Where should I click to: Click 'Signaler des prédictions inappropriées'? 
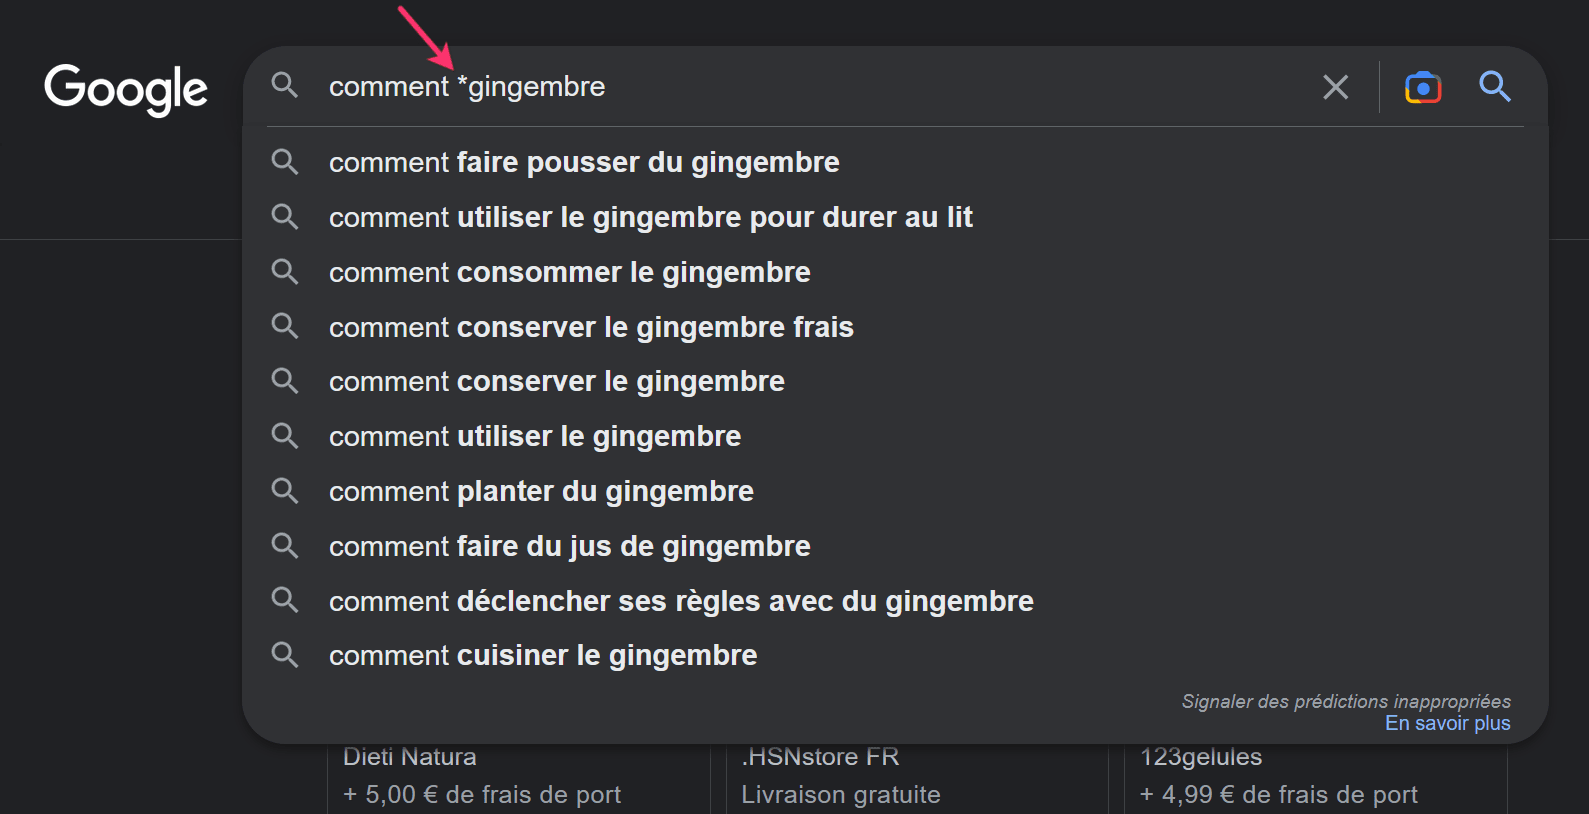point(1345,701)
